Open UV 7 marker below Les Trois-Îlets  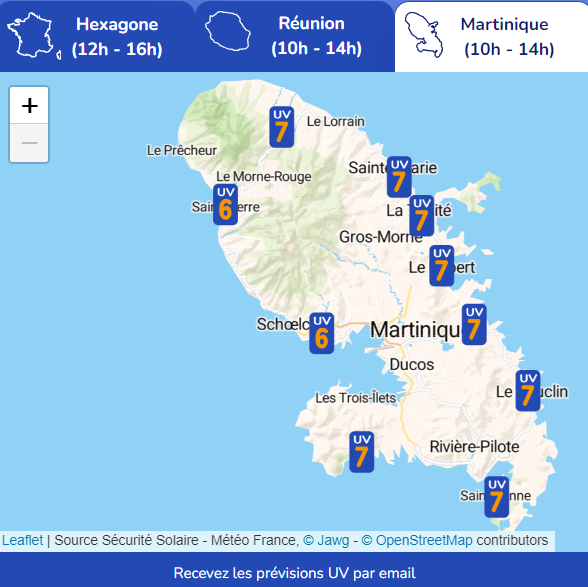click(362, 452)
